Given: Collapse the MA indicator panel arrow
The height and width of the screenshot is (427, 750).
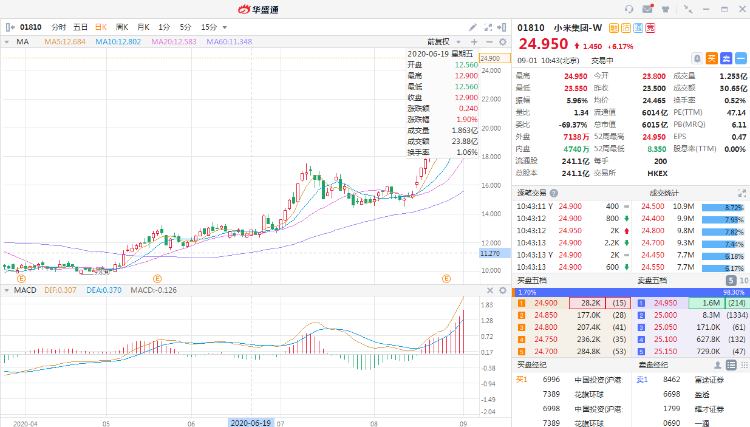Looking at the screenshot, I should 7,42.
